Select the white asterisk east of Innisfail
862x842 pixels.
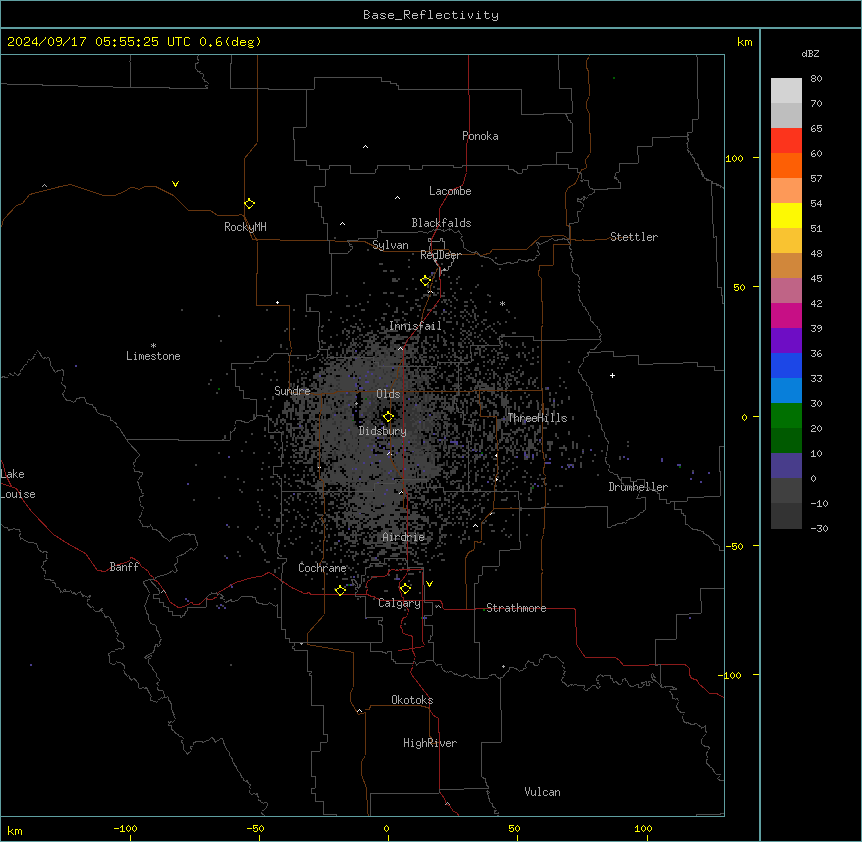point(502,303)
